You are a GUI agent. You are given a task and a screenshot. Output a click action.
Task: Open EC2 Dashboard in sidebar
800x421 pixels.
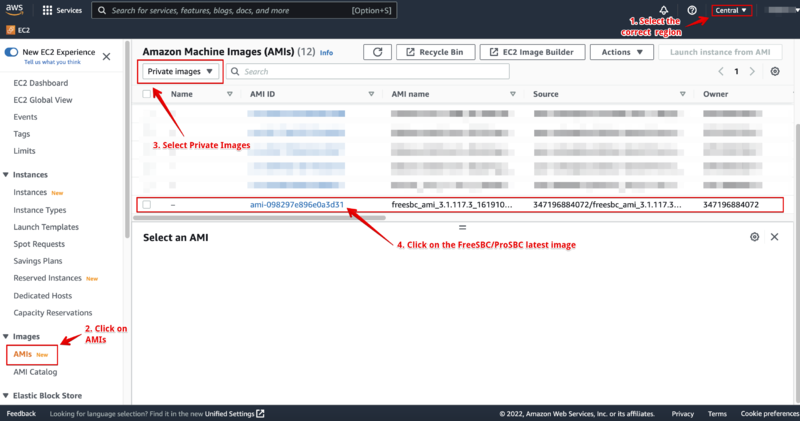(41, 83)
